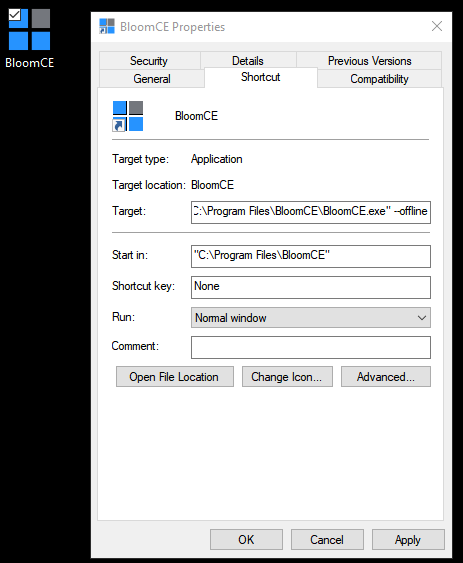Go to the Previous Versions tab
463x563 pixels.
370,61
